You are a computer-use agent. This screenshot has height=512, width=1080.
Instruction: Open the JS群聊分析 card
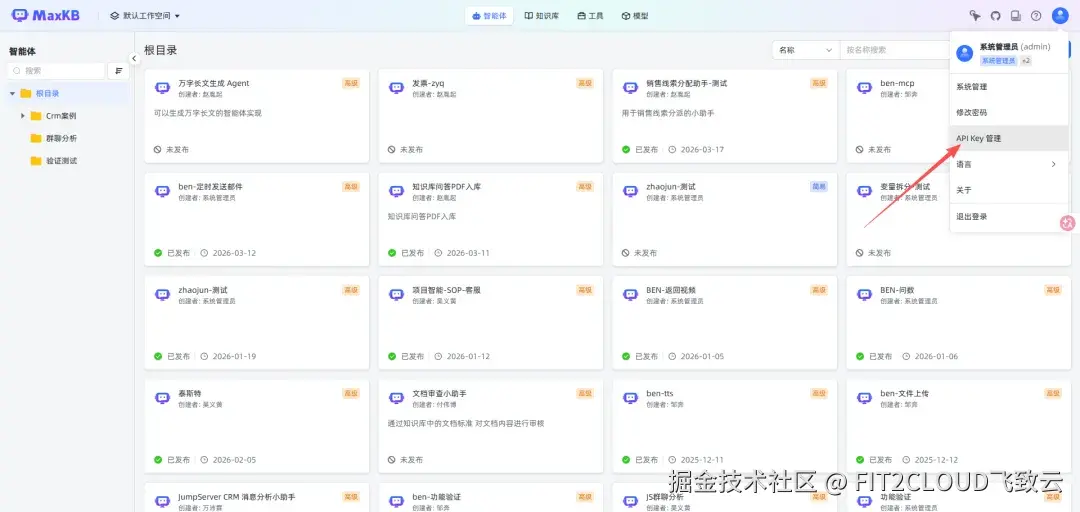pyautogui.click(x=725, y=498)
